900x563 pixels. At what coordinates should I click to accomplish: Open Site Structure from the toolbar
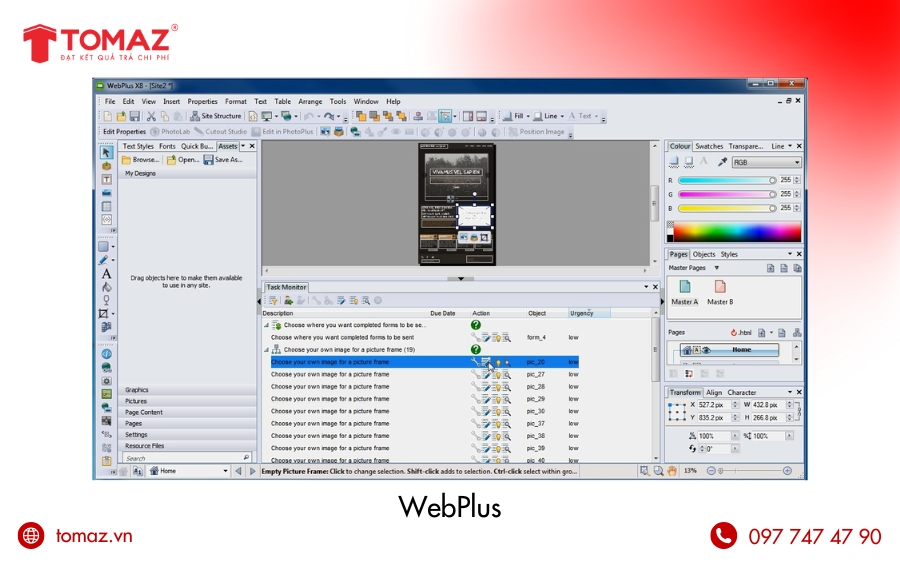click(x=215, y=116)
